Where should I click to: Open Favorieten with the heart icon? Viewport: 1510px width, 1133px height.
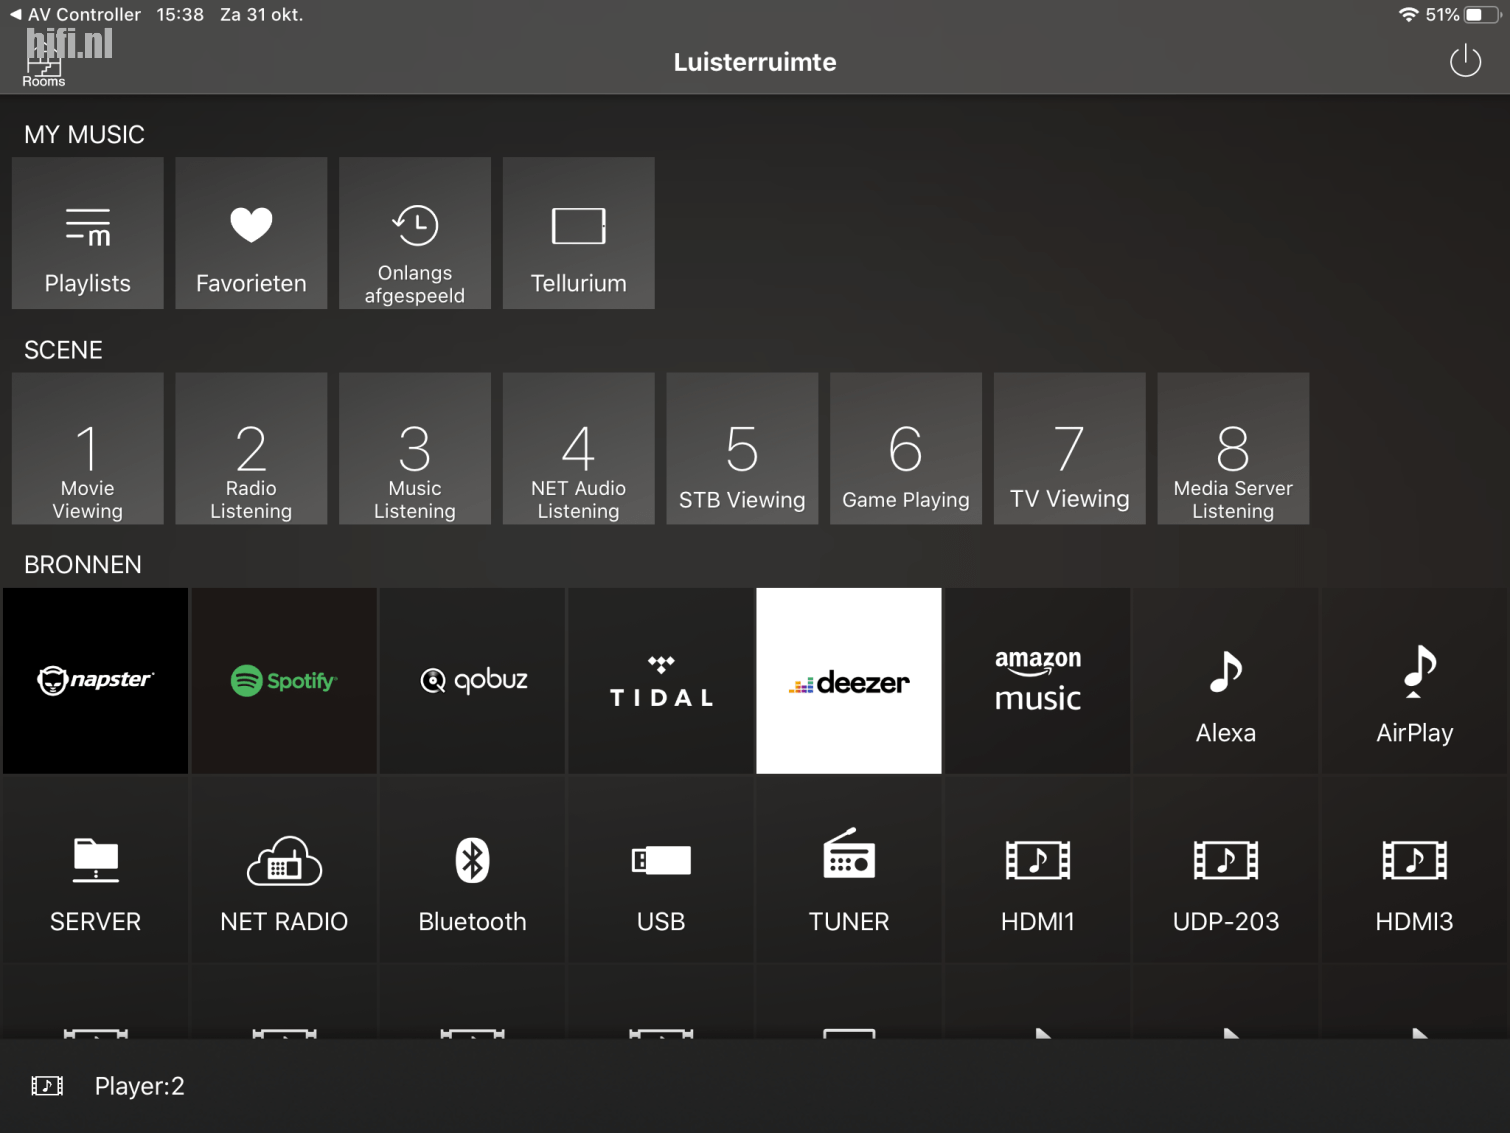pyautogui.click(x=251, y=233)
